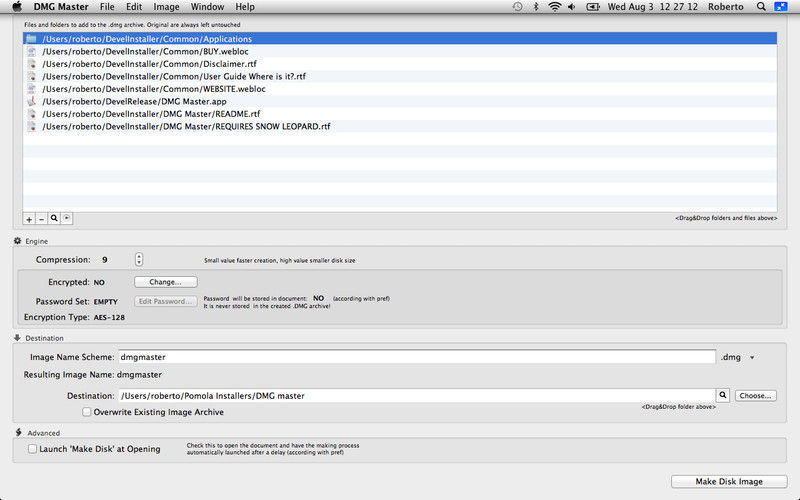
Task: Click the README.rtf file icon
Action: pyautogui.click(x=32, y=114)
